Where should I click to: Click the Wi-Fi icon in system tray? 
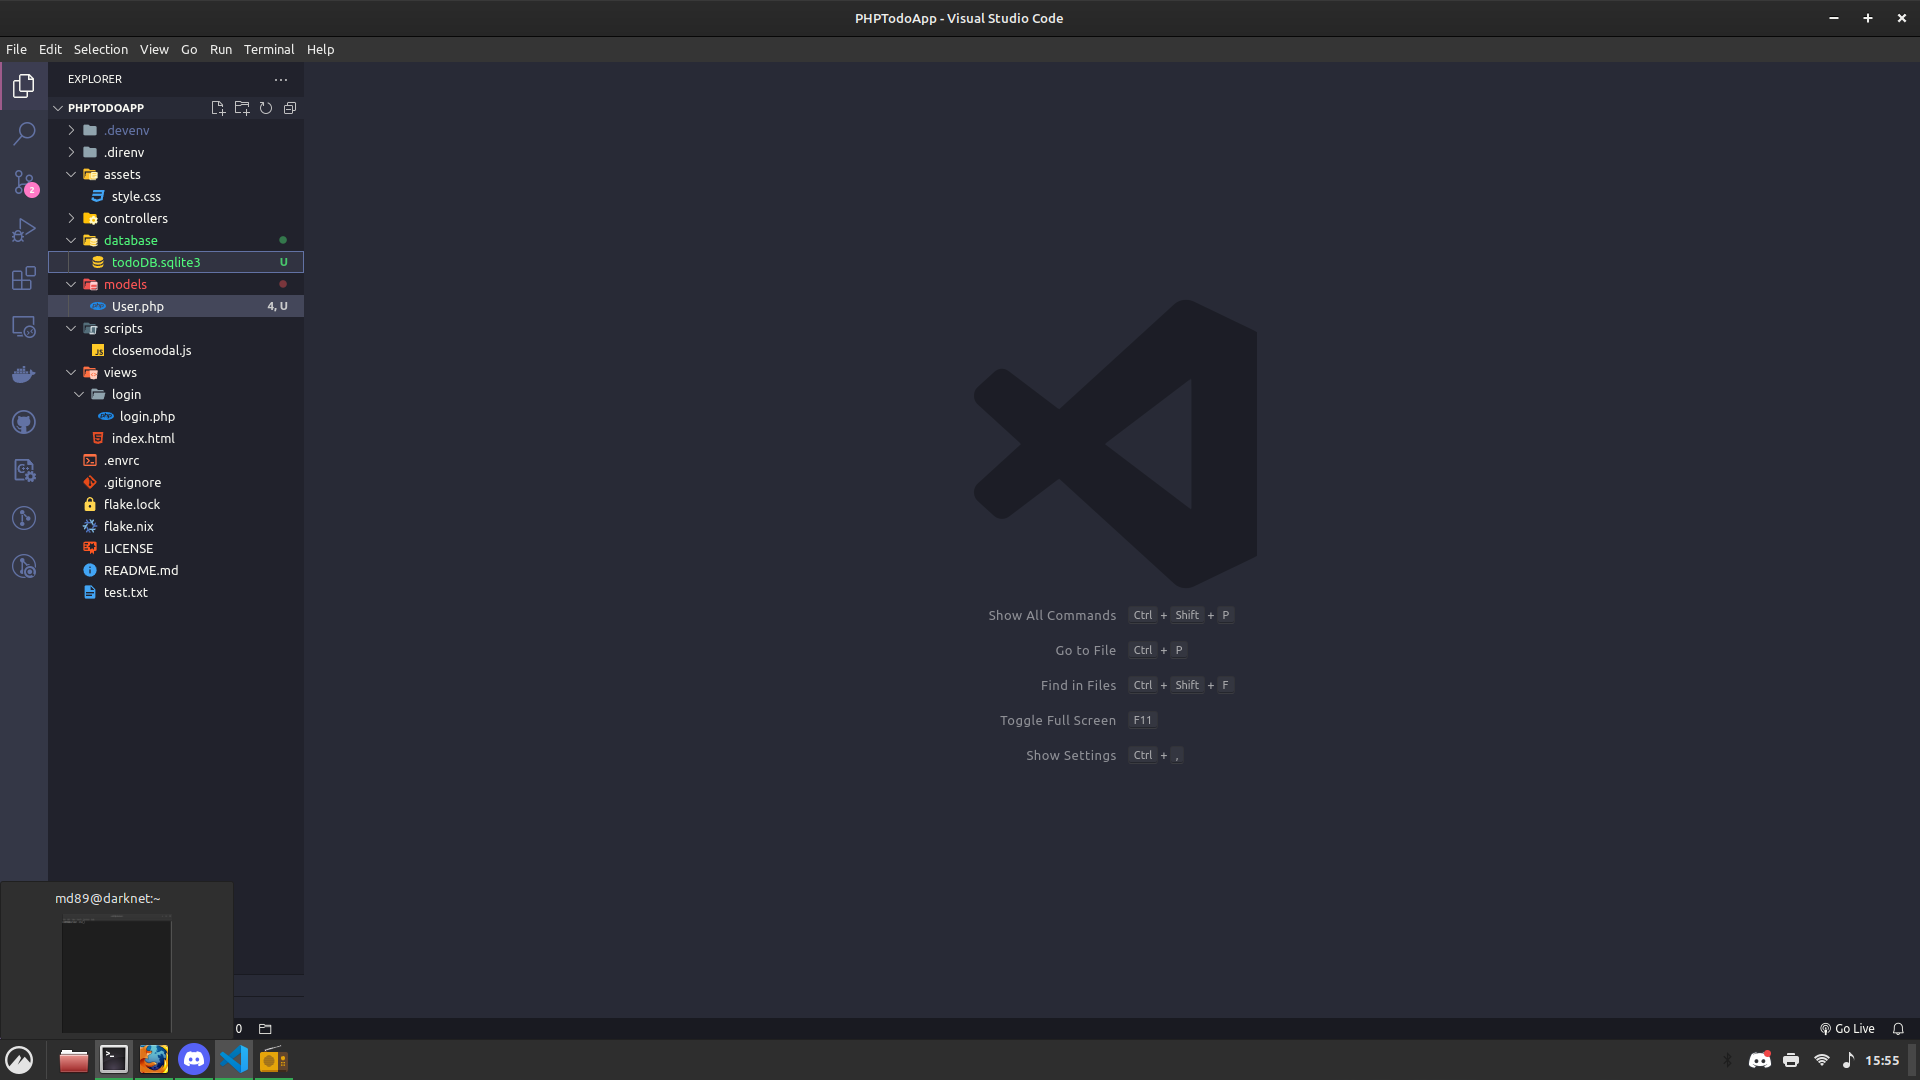1822,1060
